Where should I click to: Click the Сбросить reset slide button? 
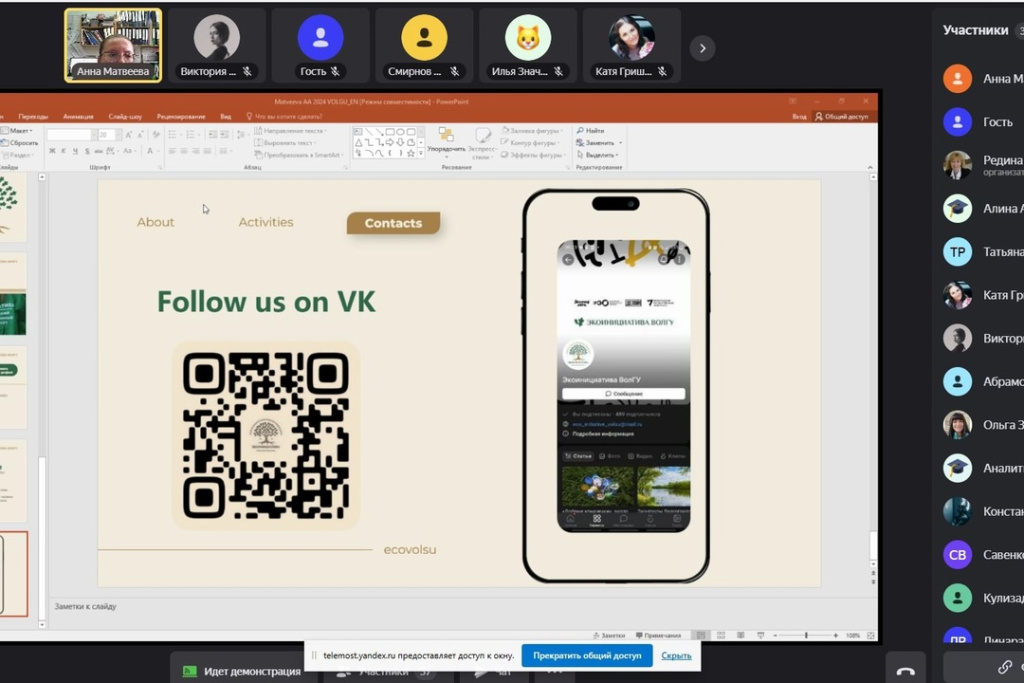click(20, 142)
